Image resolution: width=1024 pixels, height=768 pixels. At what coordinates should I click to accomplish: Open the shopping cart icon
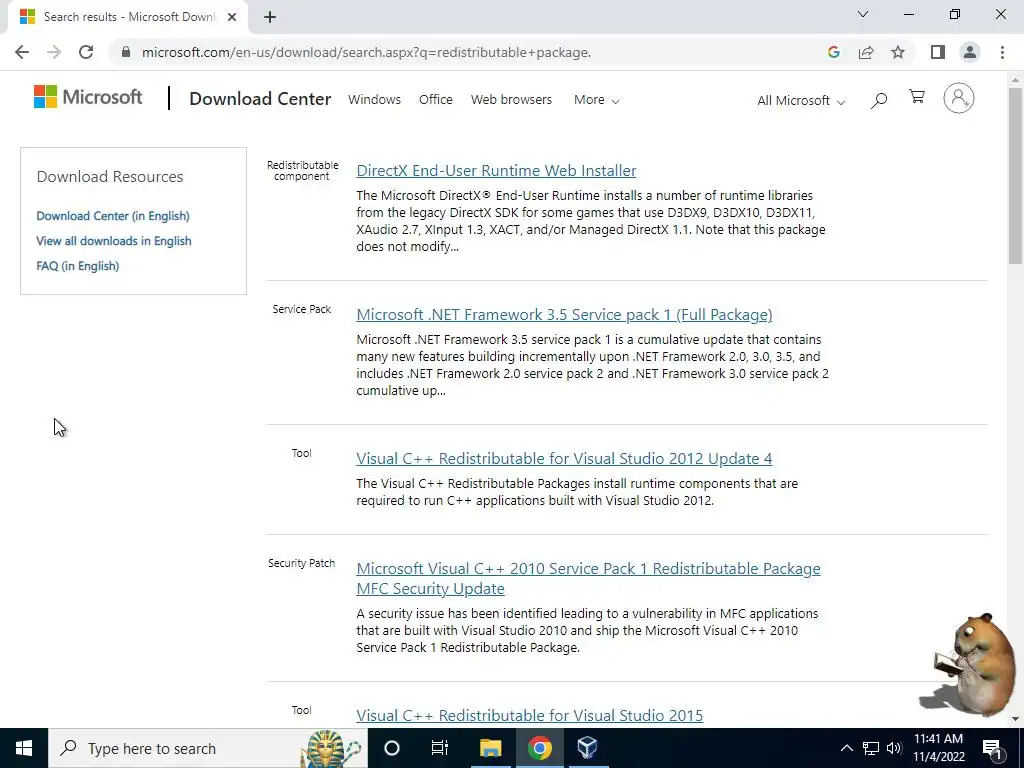point(917,97)
